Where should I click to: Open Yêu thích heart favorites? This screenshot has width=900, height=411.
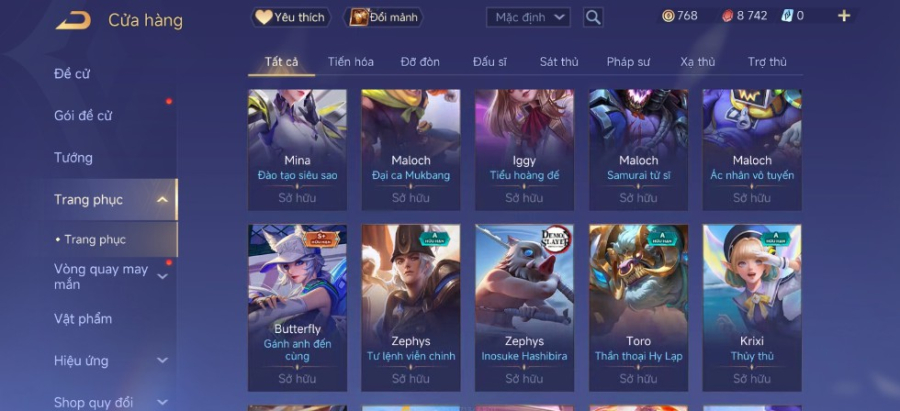point(290,17)
